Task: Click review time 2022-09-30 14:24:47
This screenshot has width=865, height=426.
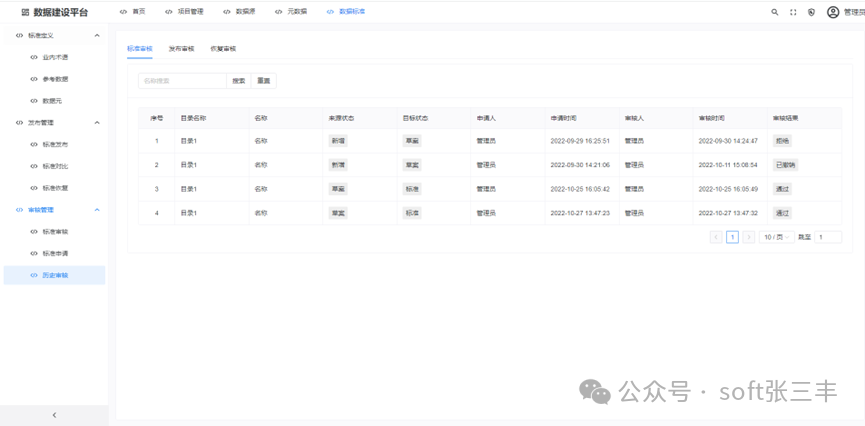Action: click(728, 141)
